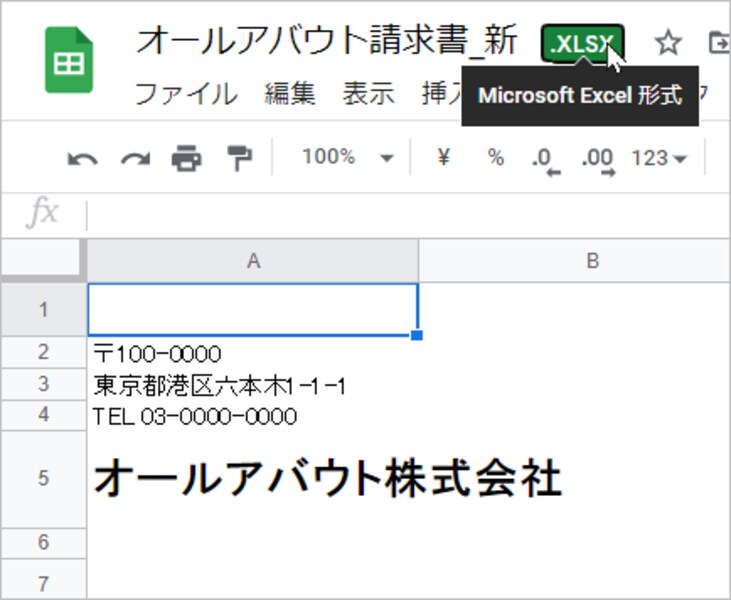Select the empty cell A1
Screen dimensions: 731x600
pyautogui.click(x=253, y=309)
